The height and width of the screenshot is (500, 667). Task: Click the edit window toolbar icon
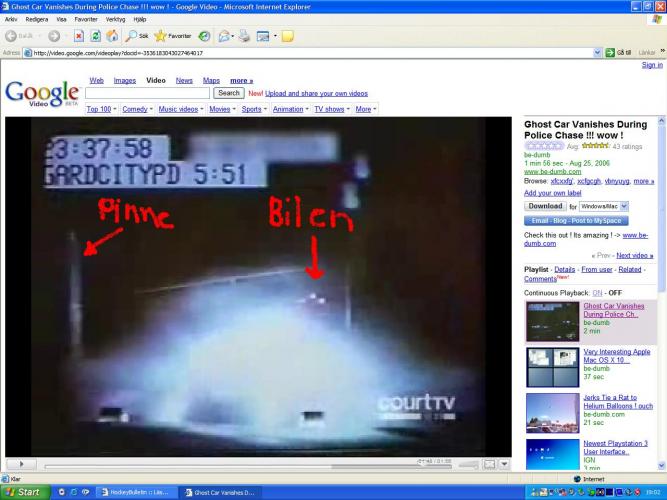point(263,36)
